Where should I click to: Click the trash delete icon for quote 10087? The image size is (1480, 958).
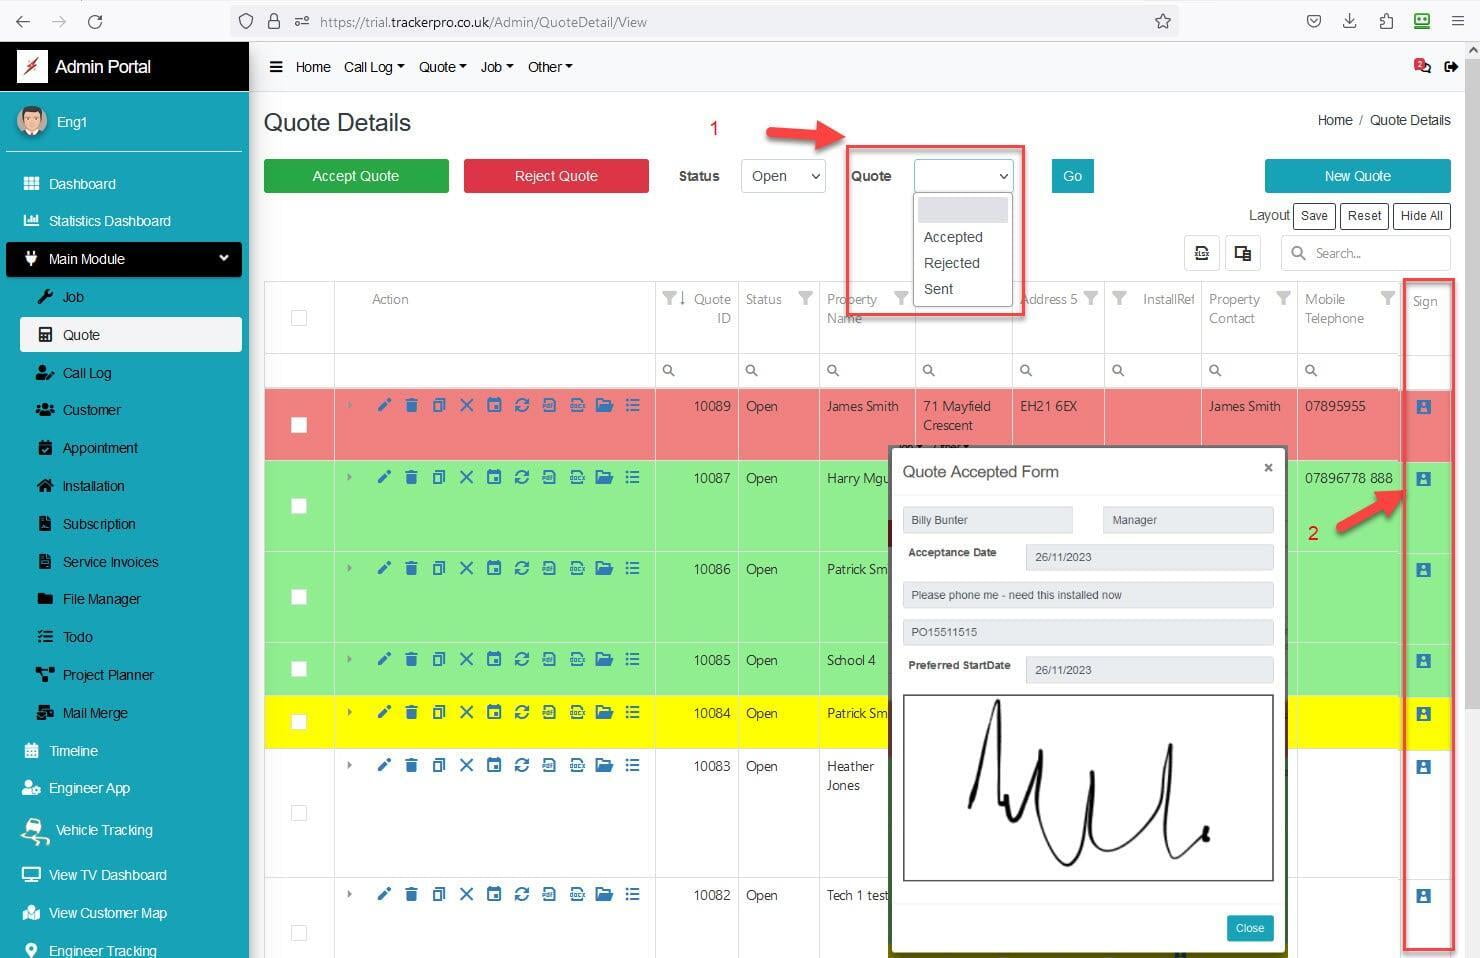(x=411, y=477)
